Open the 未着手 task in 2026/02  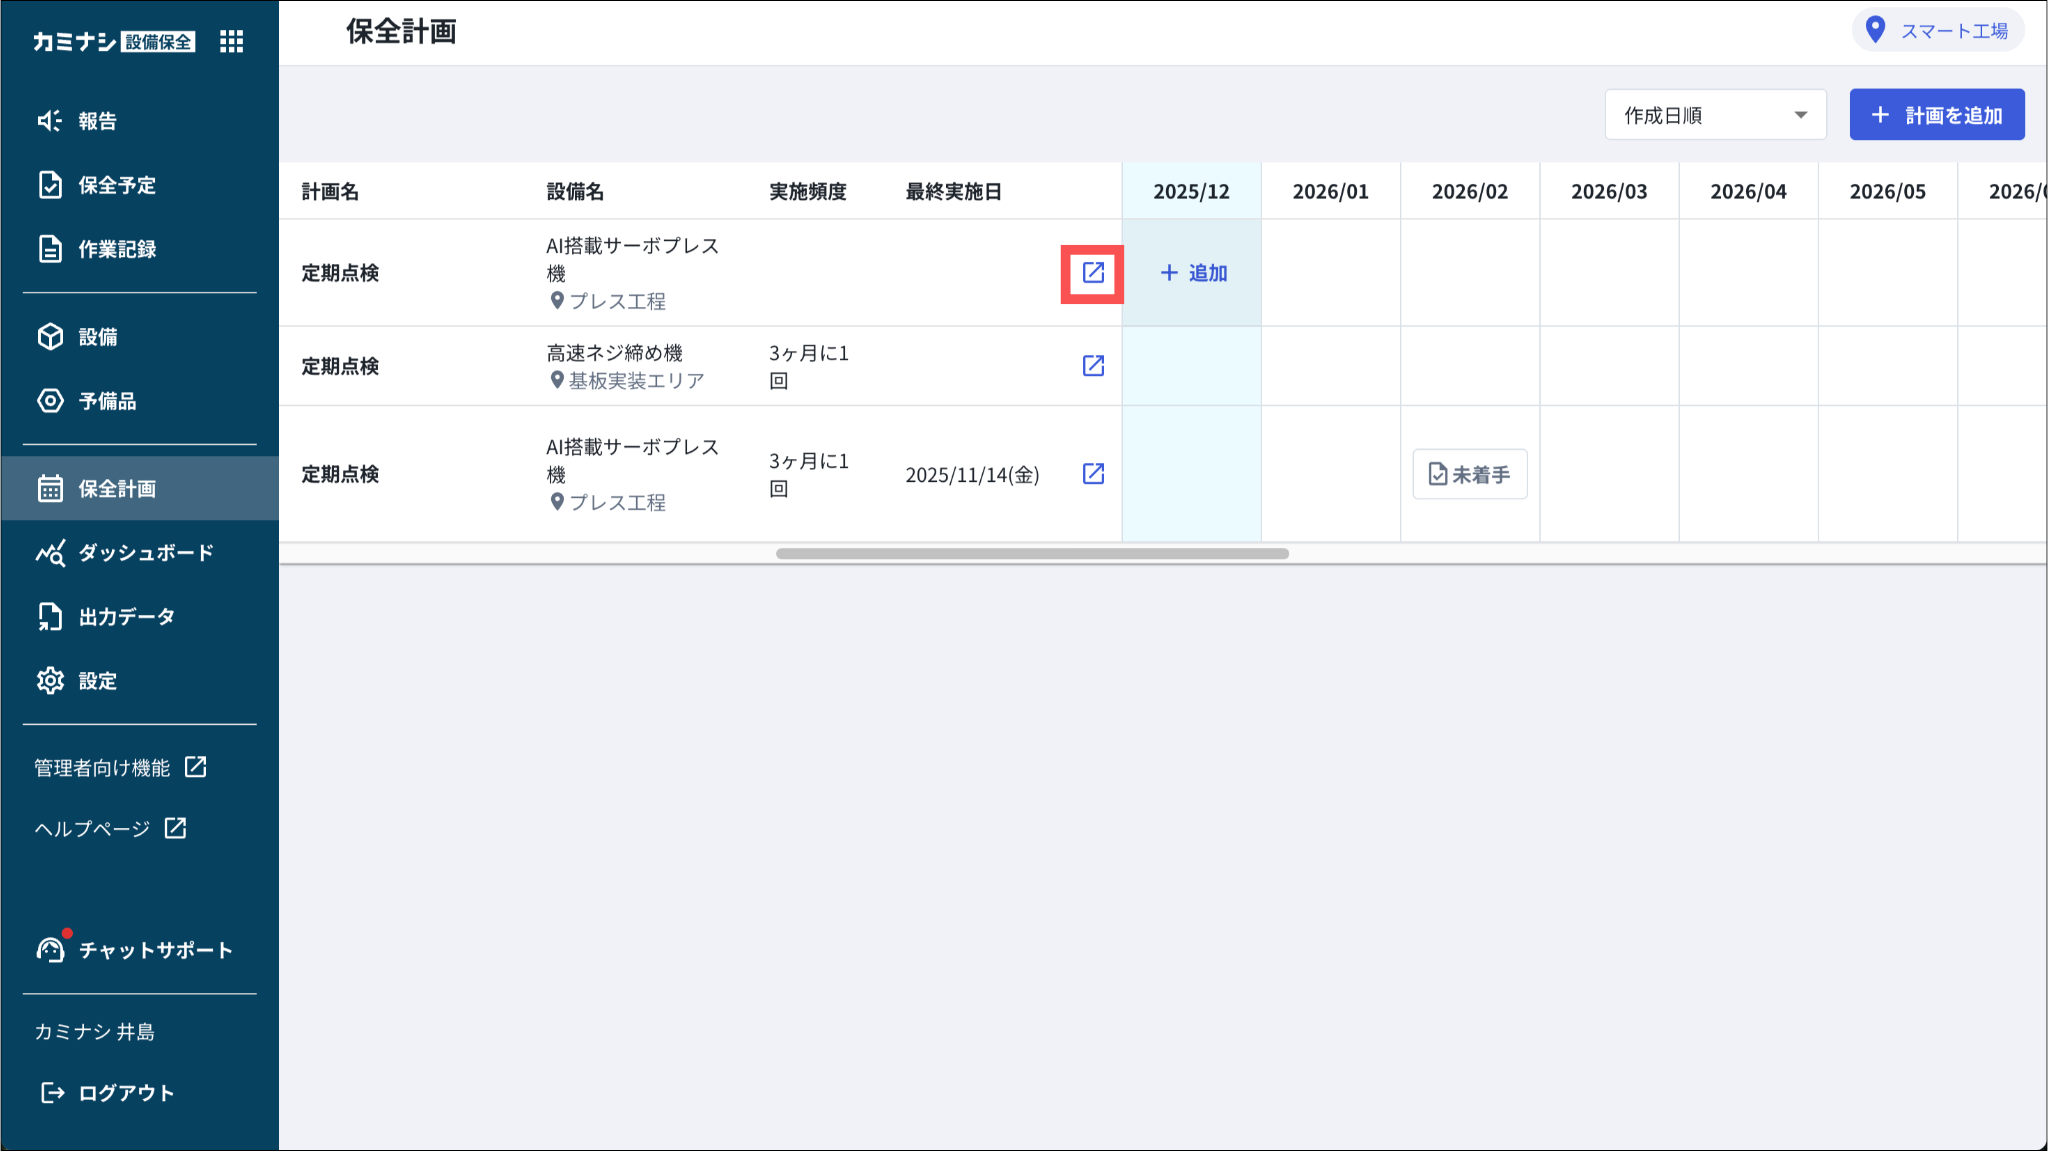1469,474
